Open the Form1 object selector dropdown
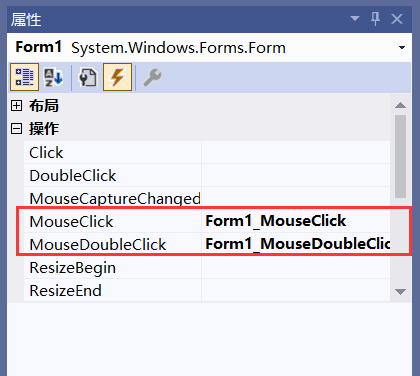This screenshot has width=420, height=376. point(402,48)
